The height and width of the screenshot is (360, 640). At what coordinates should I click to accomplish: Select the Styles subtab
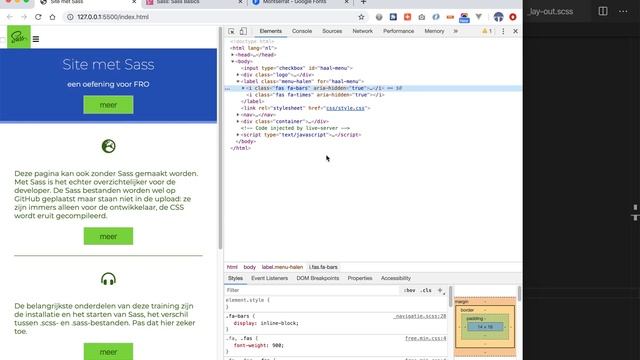(x=235, y=278)
